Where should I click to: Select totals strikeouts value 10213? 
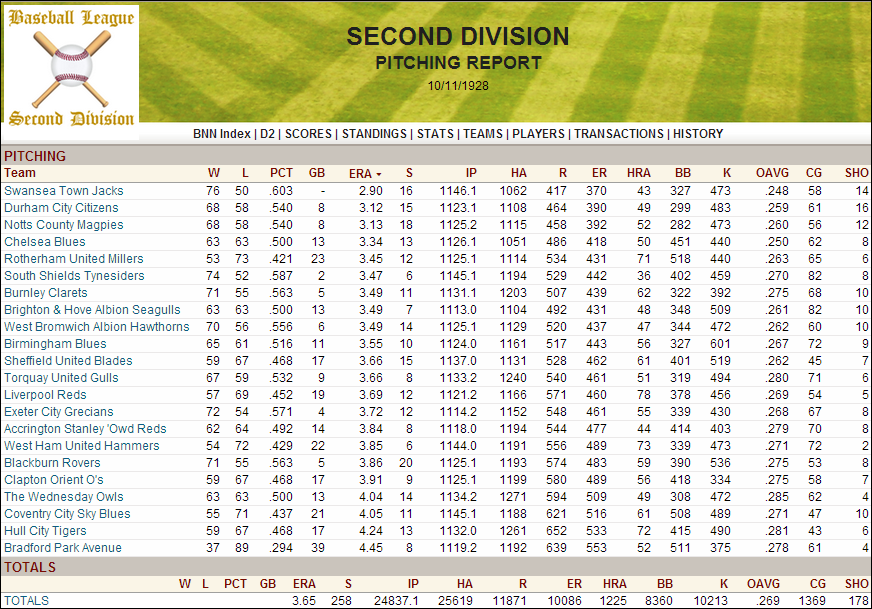click(711, 601)
